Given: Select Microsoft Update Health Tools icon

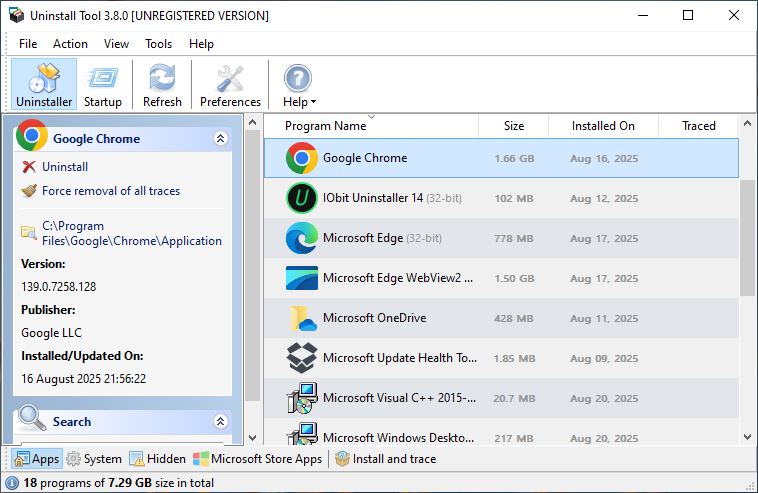Looking at the screenshot, I should click(x=302, y=358).
